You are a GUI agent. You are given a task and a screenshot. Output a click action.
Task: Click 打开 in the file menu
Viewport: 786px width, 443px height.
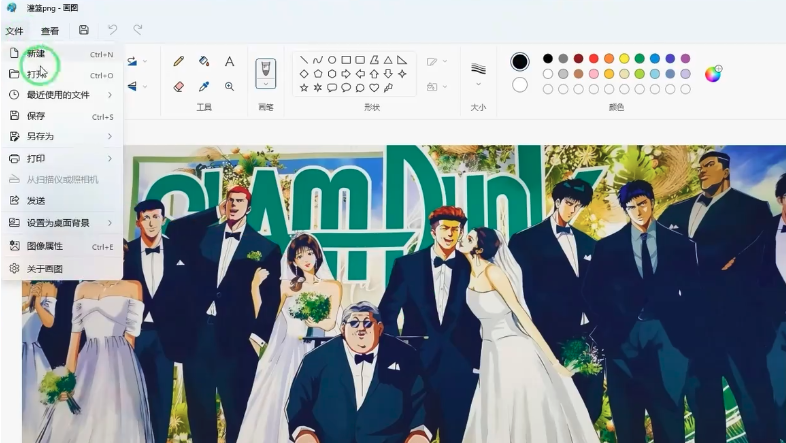click(x=62, y=75)
